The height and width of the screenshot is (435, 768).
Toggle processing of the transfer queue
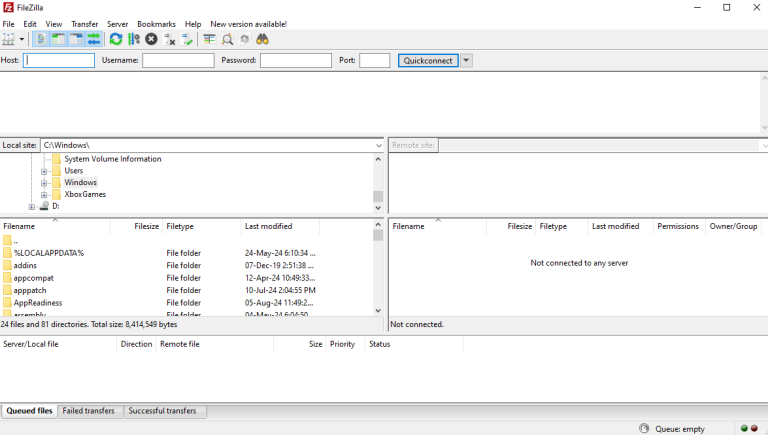click(134, 39)
